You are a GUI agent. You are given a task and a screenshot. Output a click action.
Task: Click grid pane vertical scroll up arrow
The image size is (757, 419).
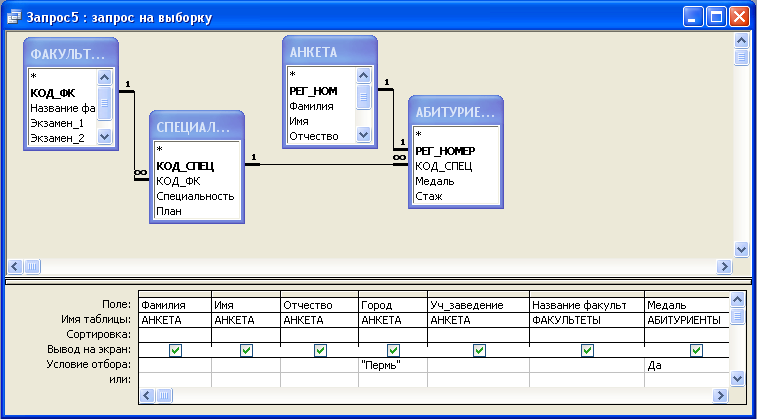(737, 300)
